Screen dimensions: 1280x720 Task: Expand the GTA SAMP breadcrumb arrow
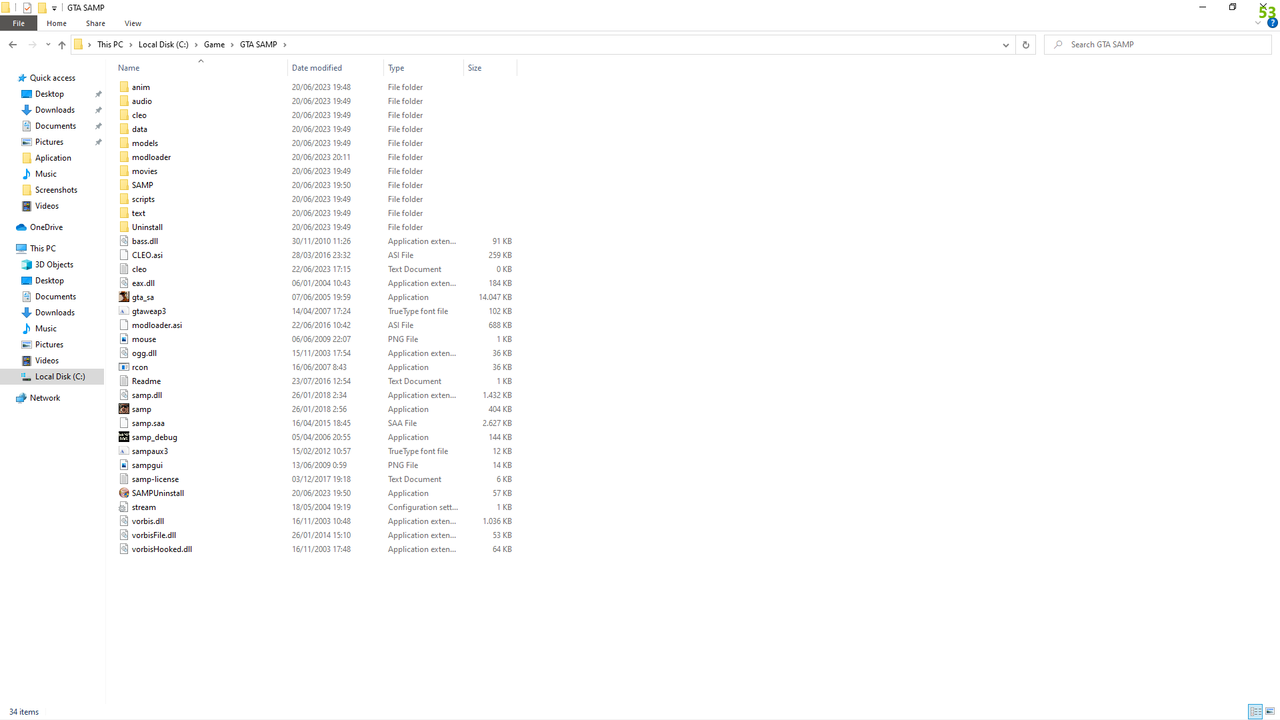285,45
